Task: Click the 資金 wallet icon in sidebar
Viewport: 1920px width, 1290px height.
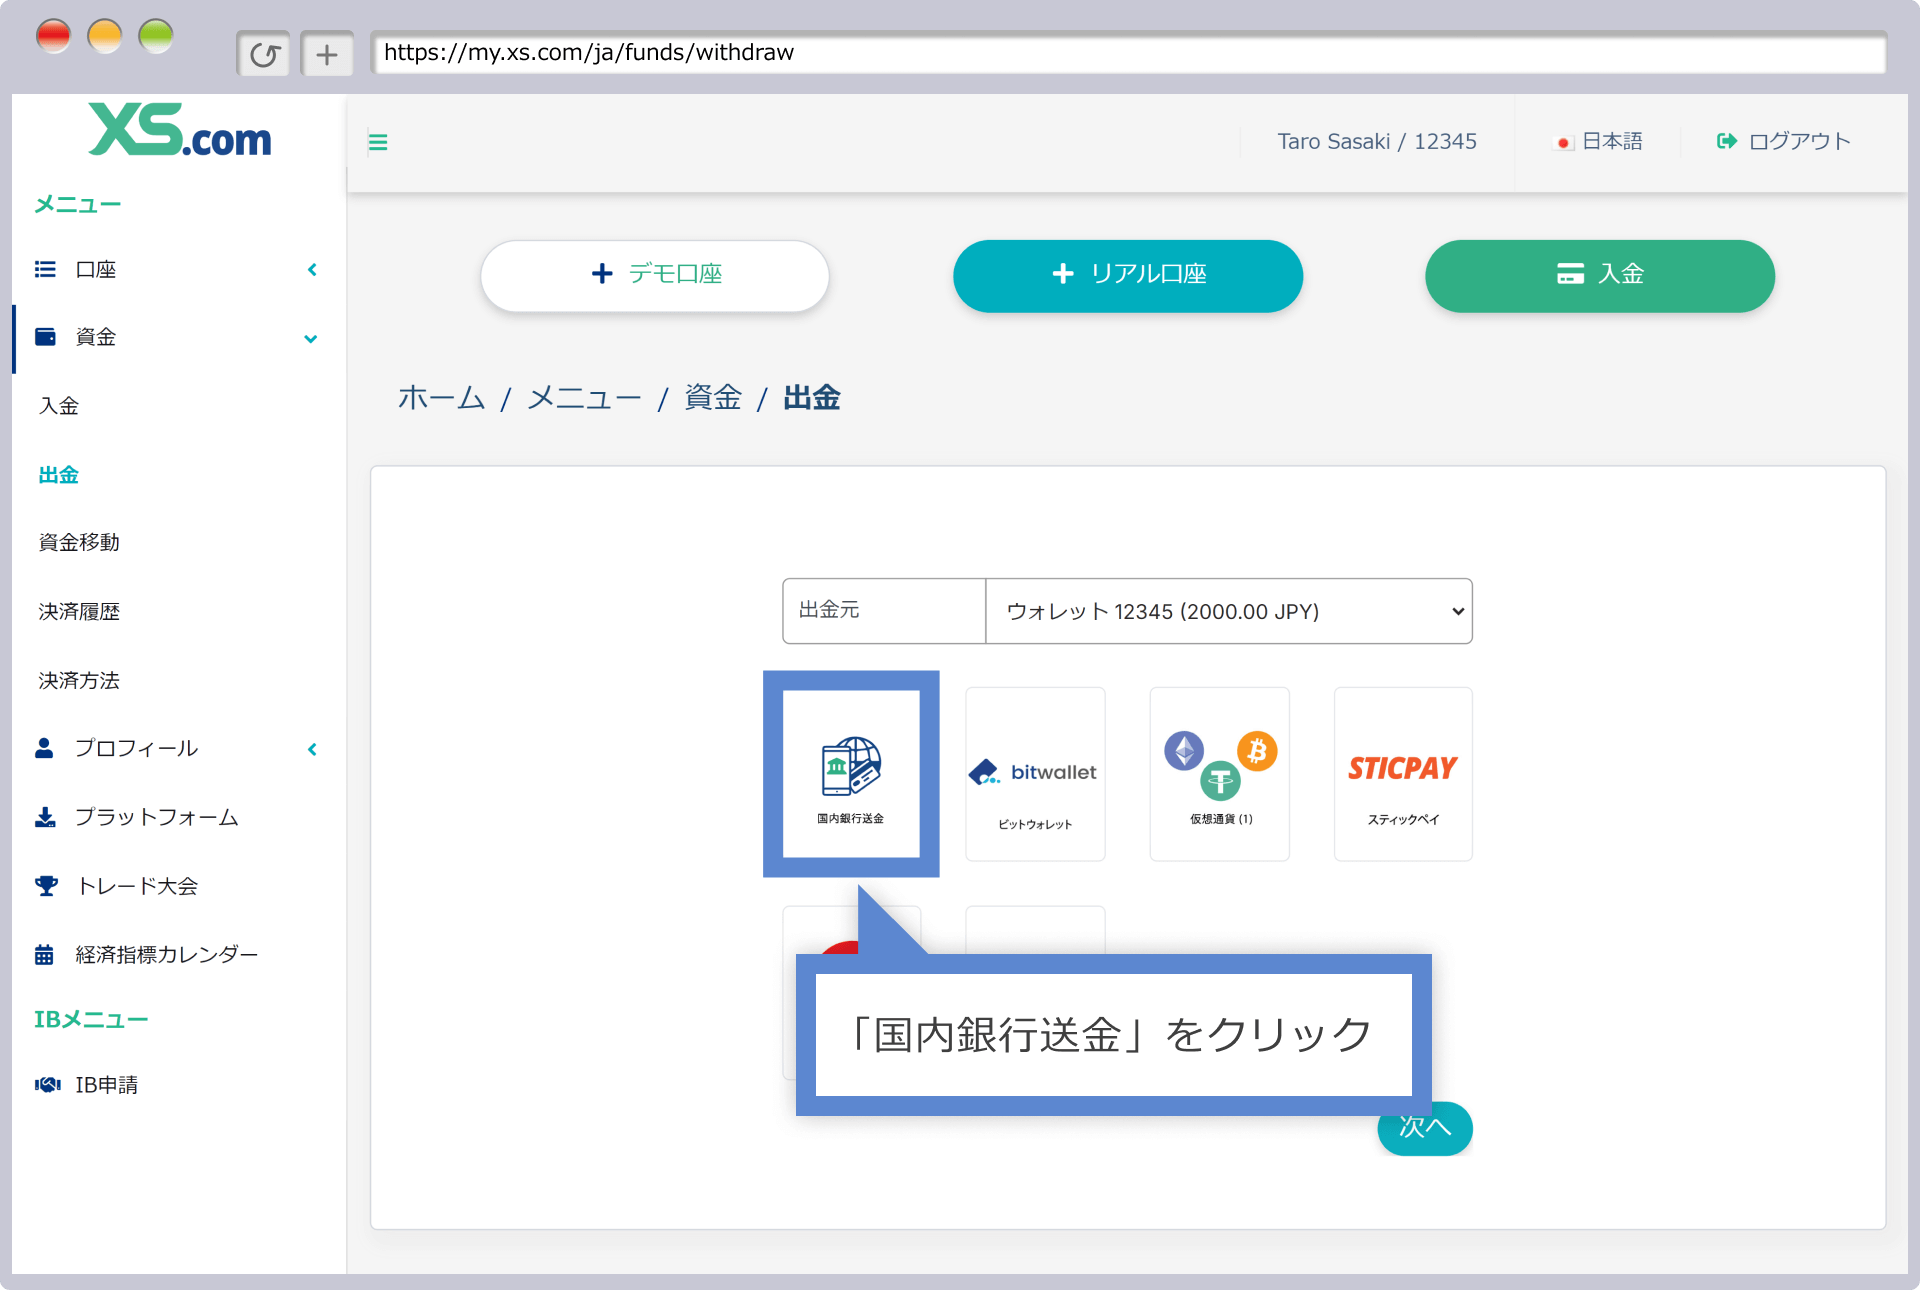Action: pyautogui.click(x=45, y=337)
